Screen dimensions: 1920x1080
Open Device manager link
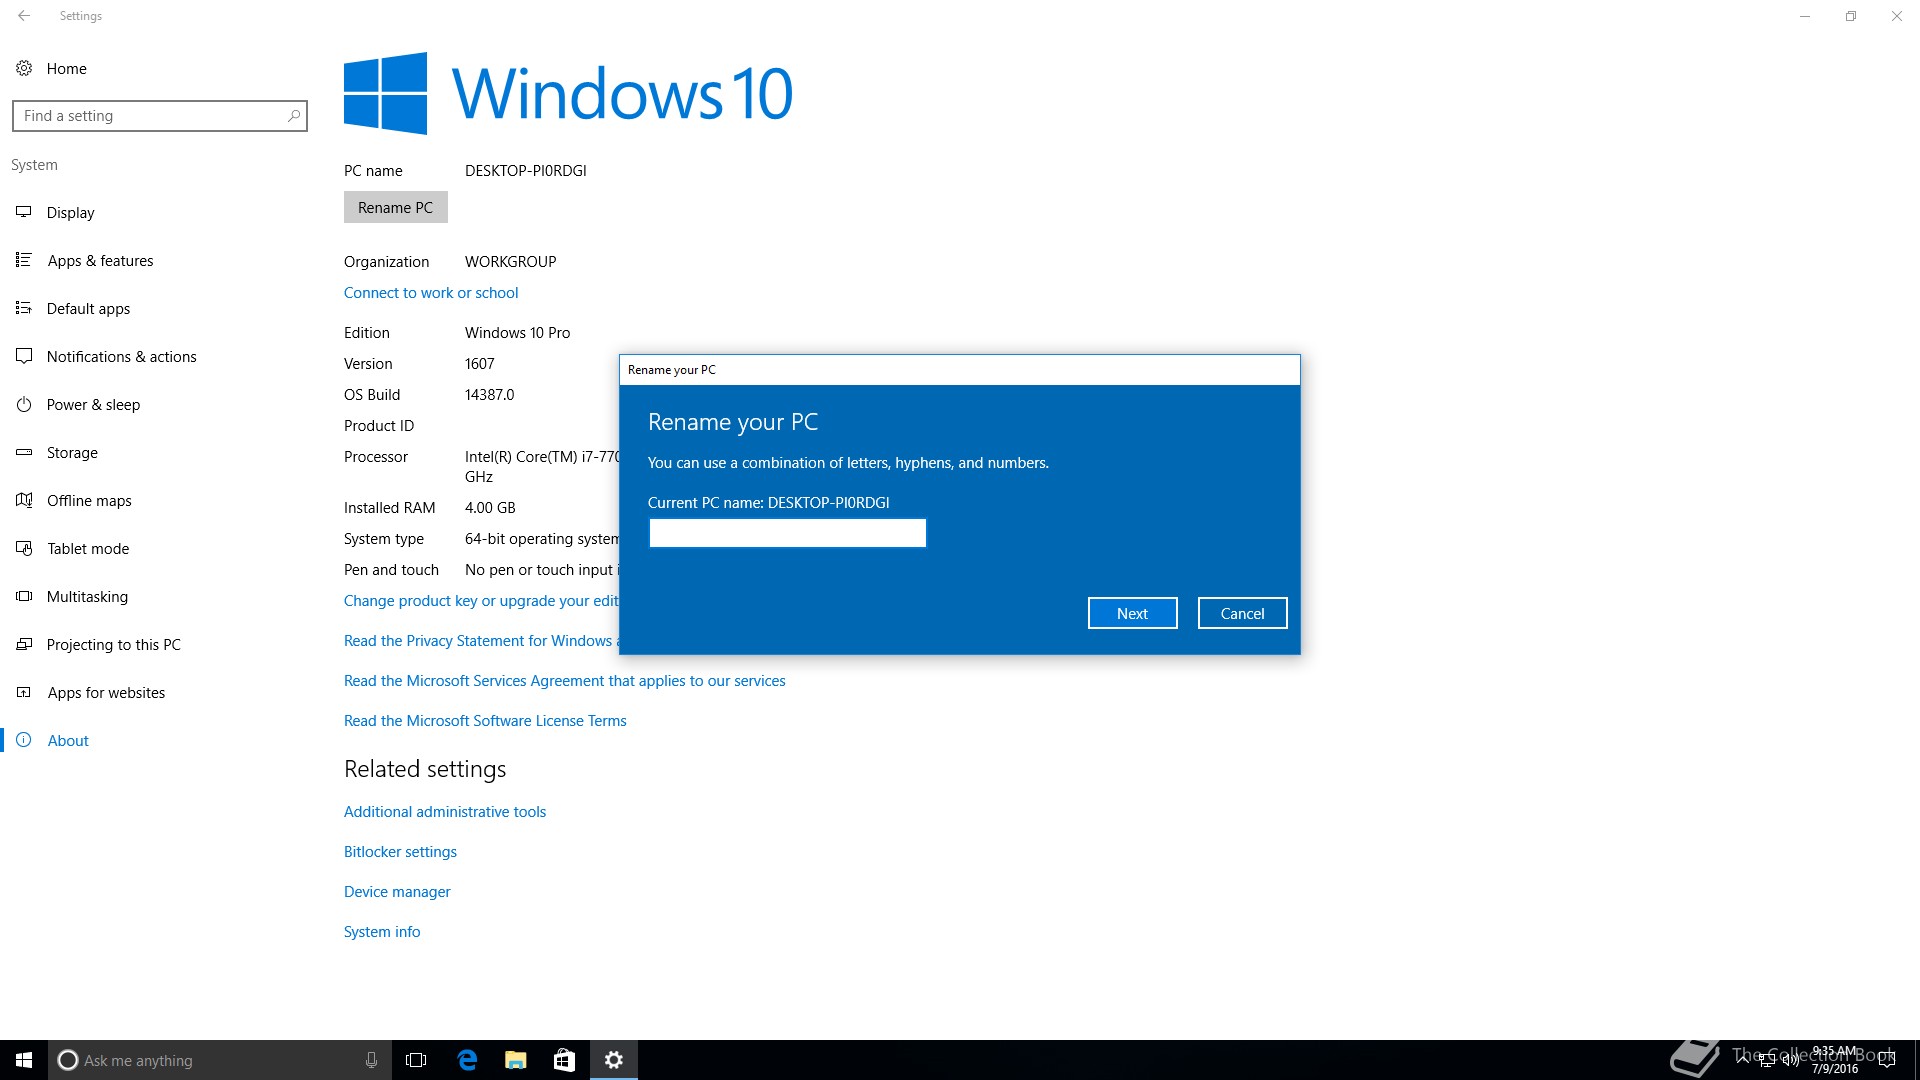click(x=397, y=891)
